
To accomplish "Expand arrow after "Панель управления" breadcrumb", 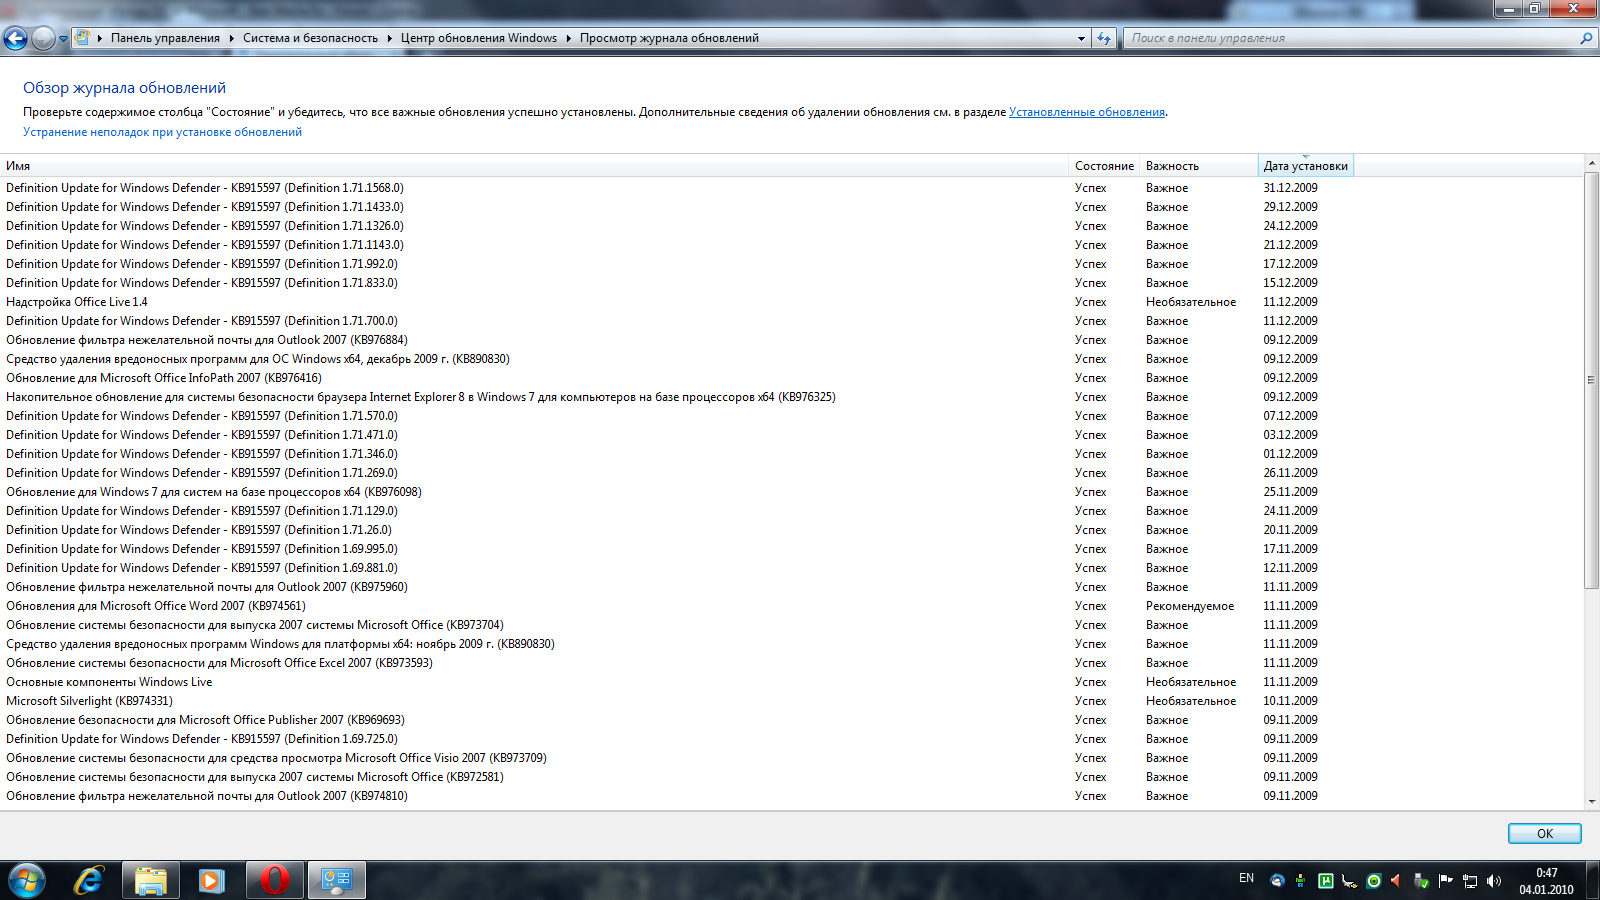I will 231,38.
